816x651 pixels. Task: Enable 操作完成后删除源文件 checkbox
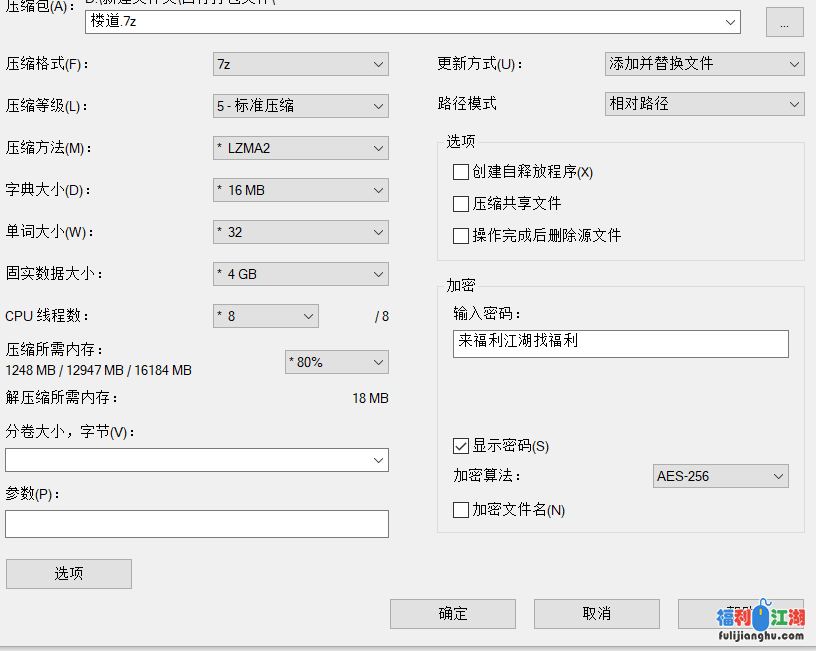pos(461,236)
